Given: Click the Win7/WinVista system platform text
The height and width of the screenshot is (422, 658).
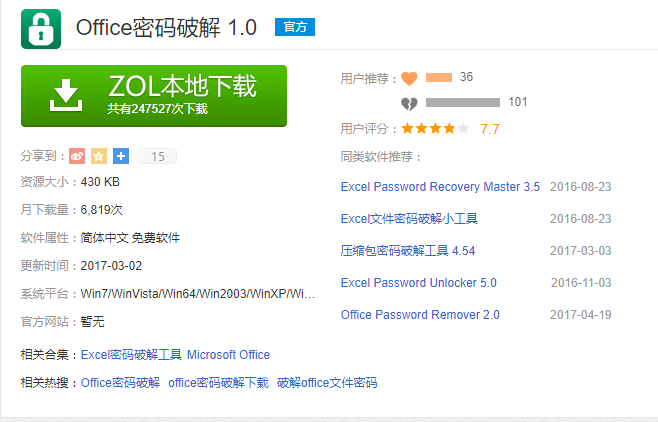Looking at the screenshot, I should (198, 294).
